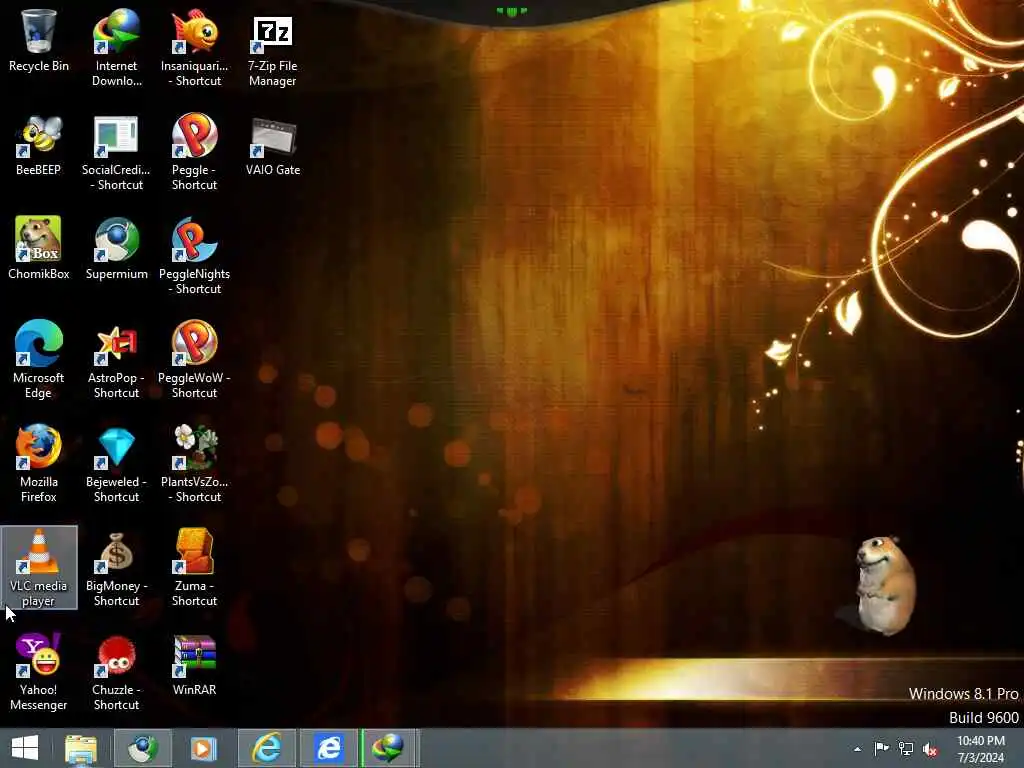Viewport: 1024px width, 768px height.
Task: Select the Chuzzle shortcut icon
Action: coord(116,673)
